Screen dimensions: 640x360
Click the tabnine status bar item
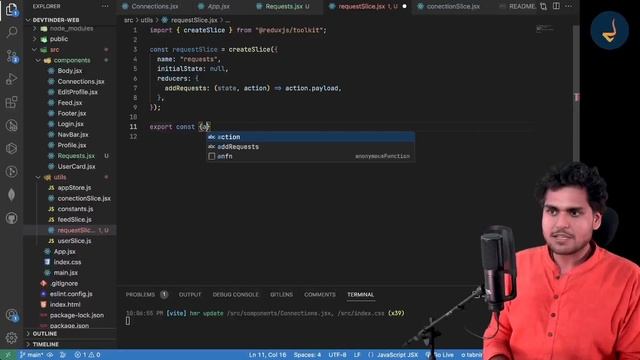pyautogui.click(x=471, y=355)
